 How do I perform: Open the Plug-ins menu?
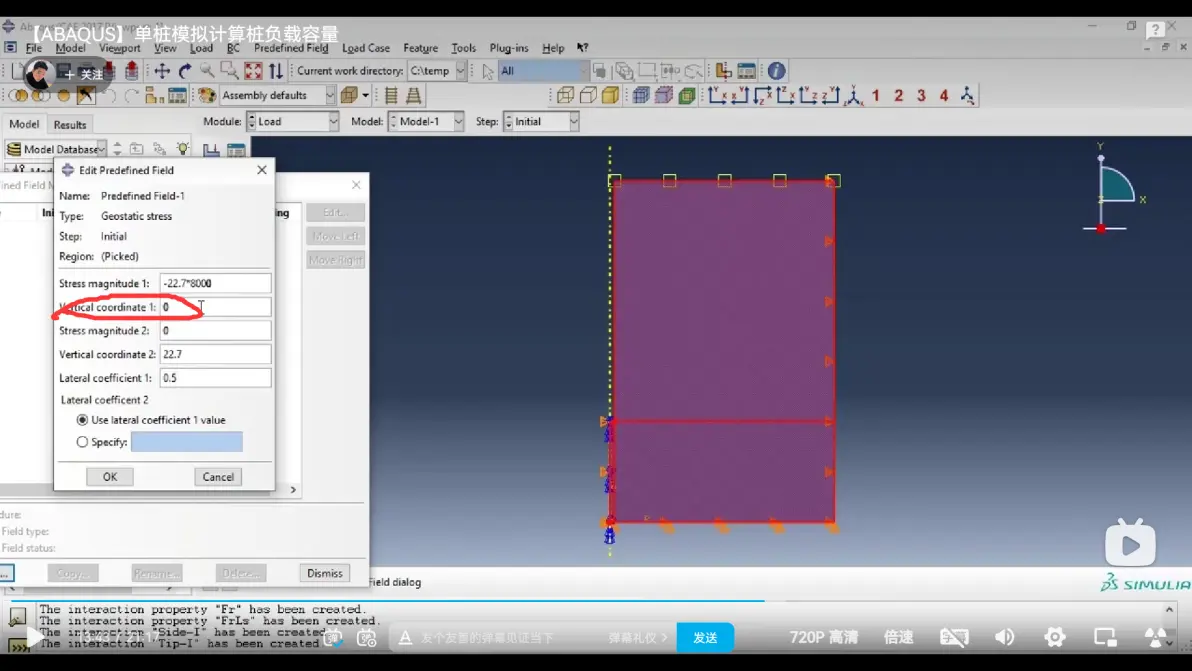pyautogui.click(x=509, y=48)
